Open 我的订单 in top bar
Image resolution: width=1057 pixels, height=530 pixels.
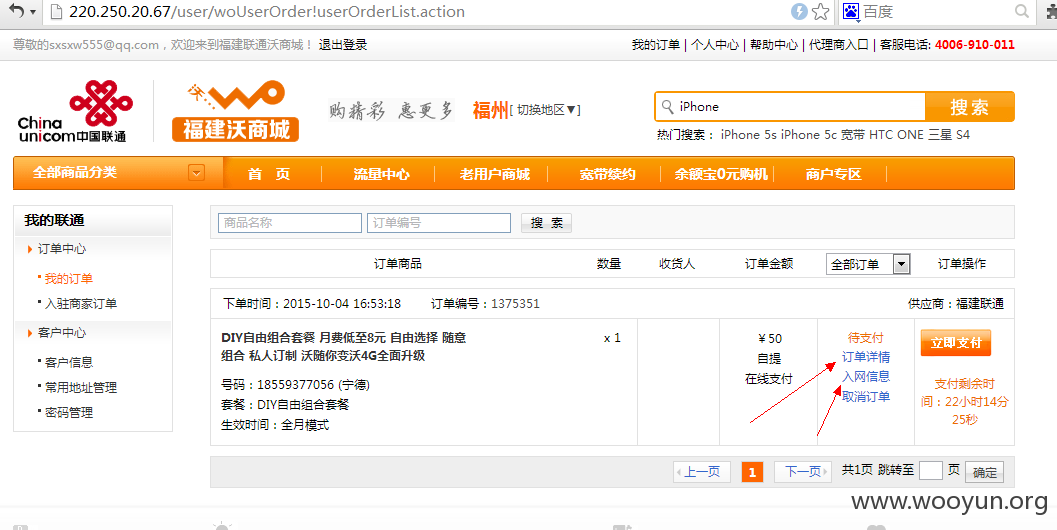coord(655,45)
